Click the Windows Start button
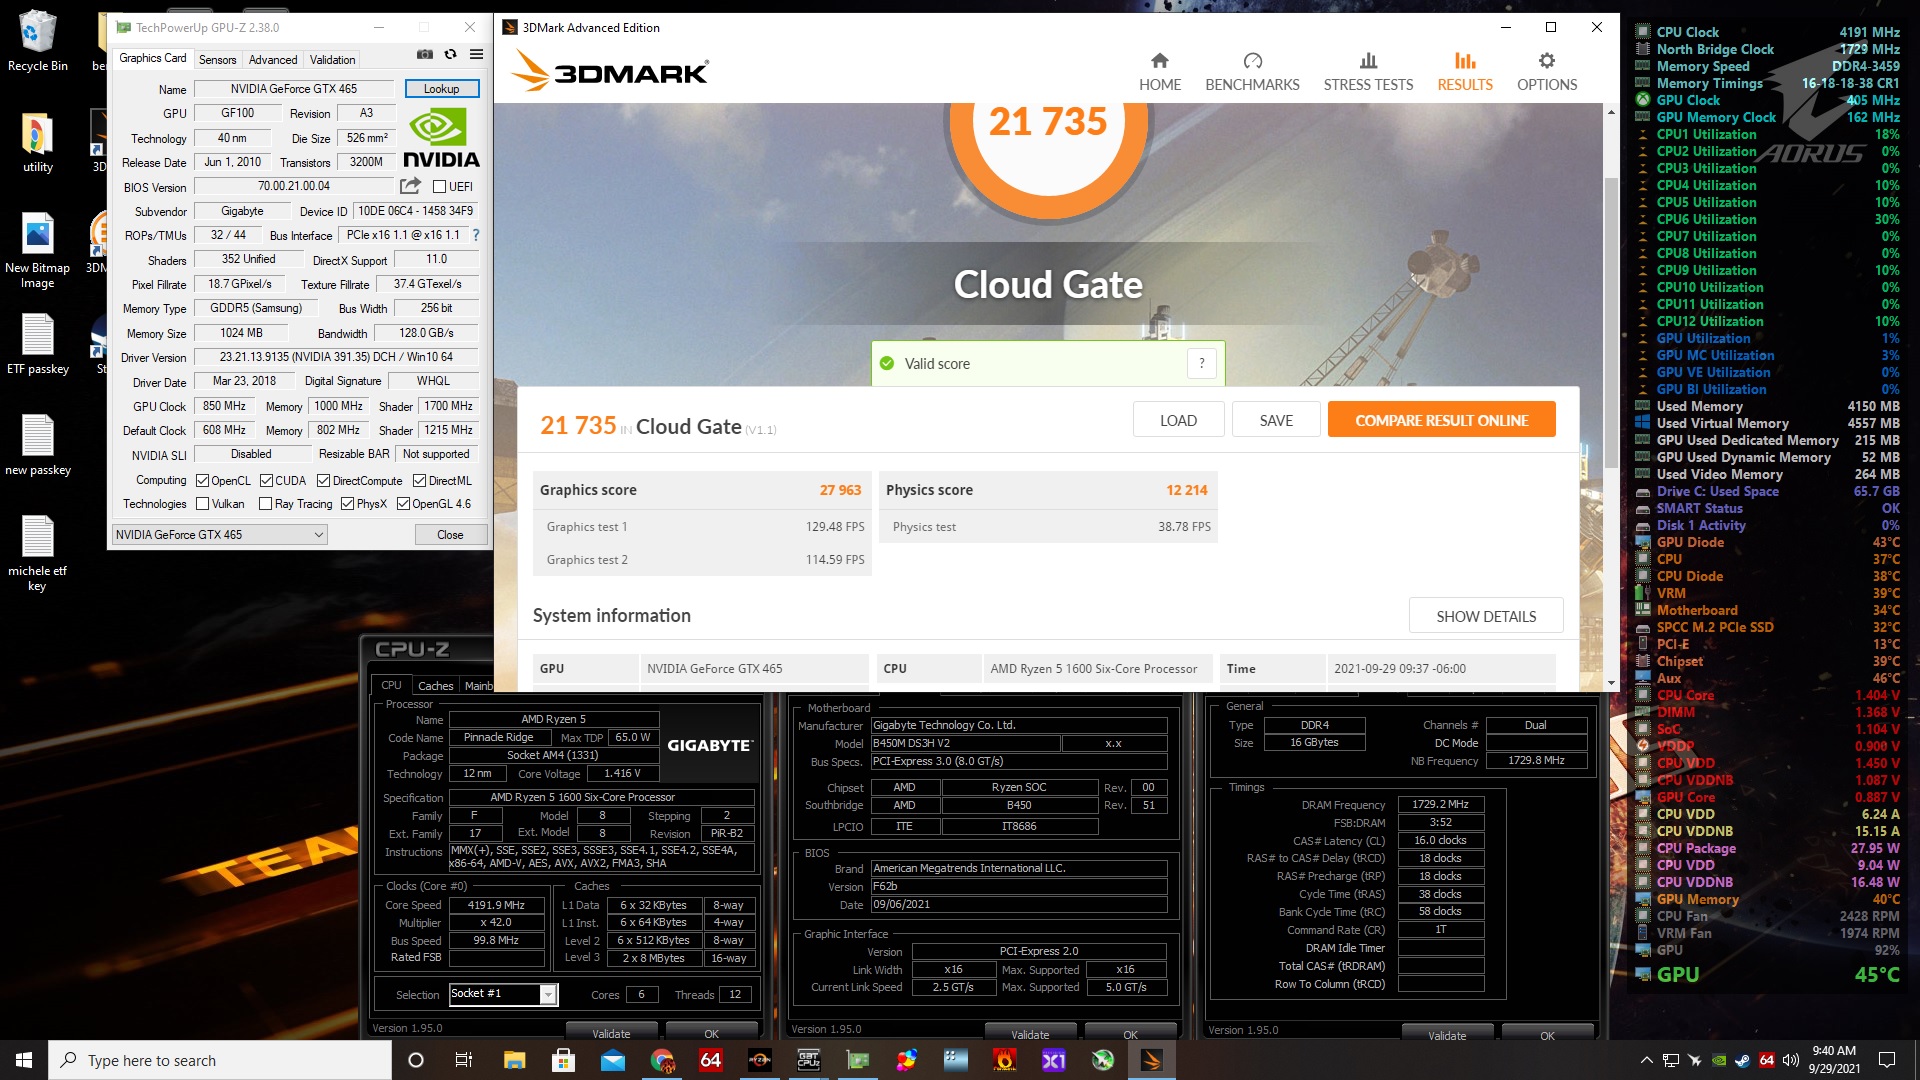The height and width of the screenshot is (1080, 1920). [24, 1060]
